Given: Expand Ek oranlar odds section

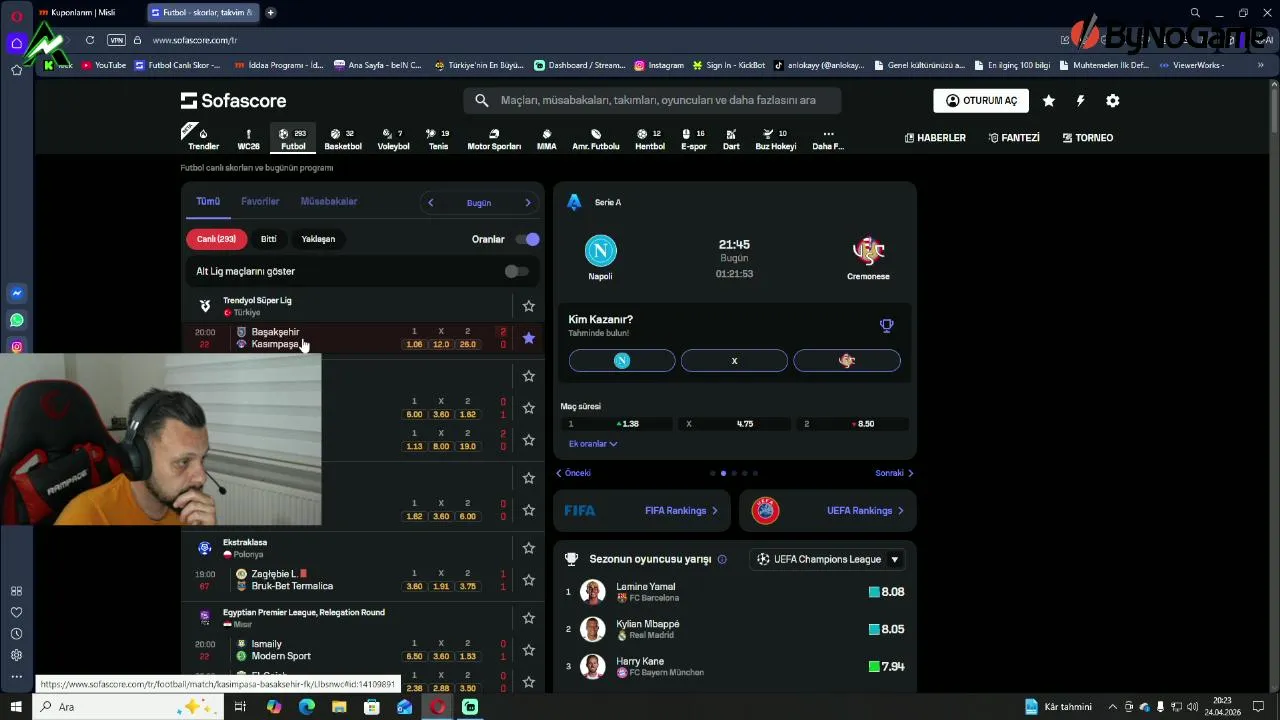Looking at the screenshot, I should [x=593, y=444].
